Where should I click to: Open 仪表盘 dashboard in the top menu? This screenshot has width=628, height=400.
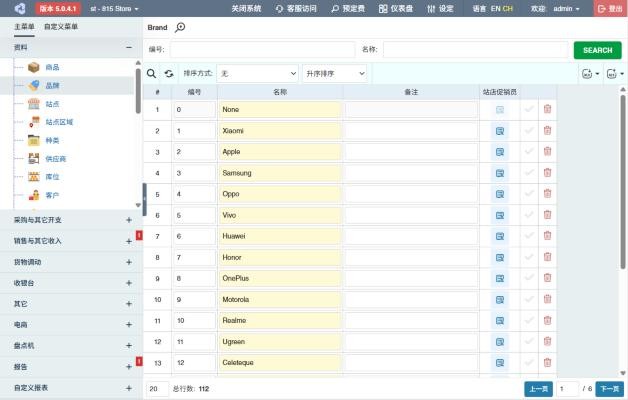(396, 8)
